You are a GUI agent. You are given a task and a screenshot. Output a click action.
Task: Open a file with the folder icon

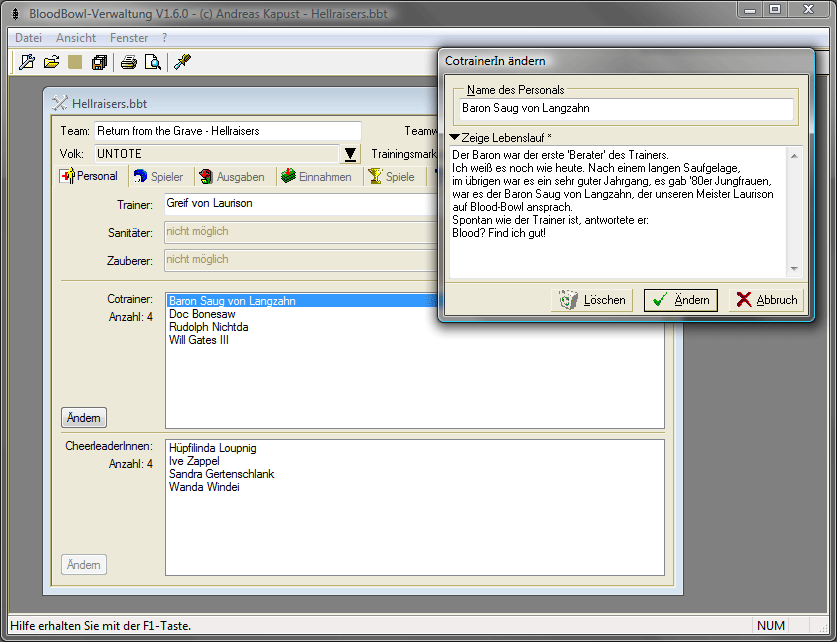point(52,62)
